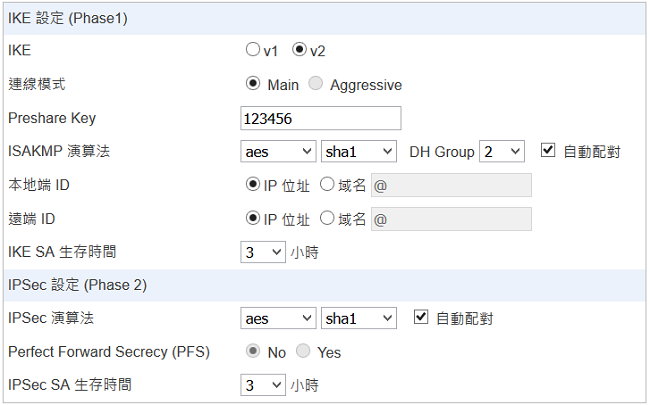The width and height of the screenshot is (650, 405).
Task: Open the DH Group dropdown
Action: tap(502, 151)
